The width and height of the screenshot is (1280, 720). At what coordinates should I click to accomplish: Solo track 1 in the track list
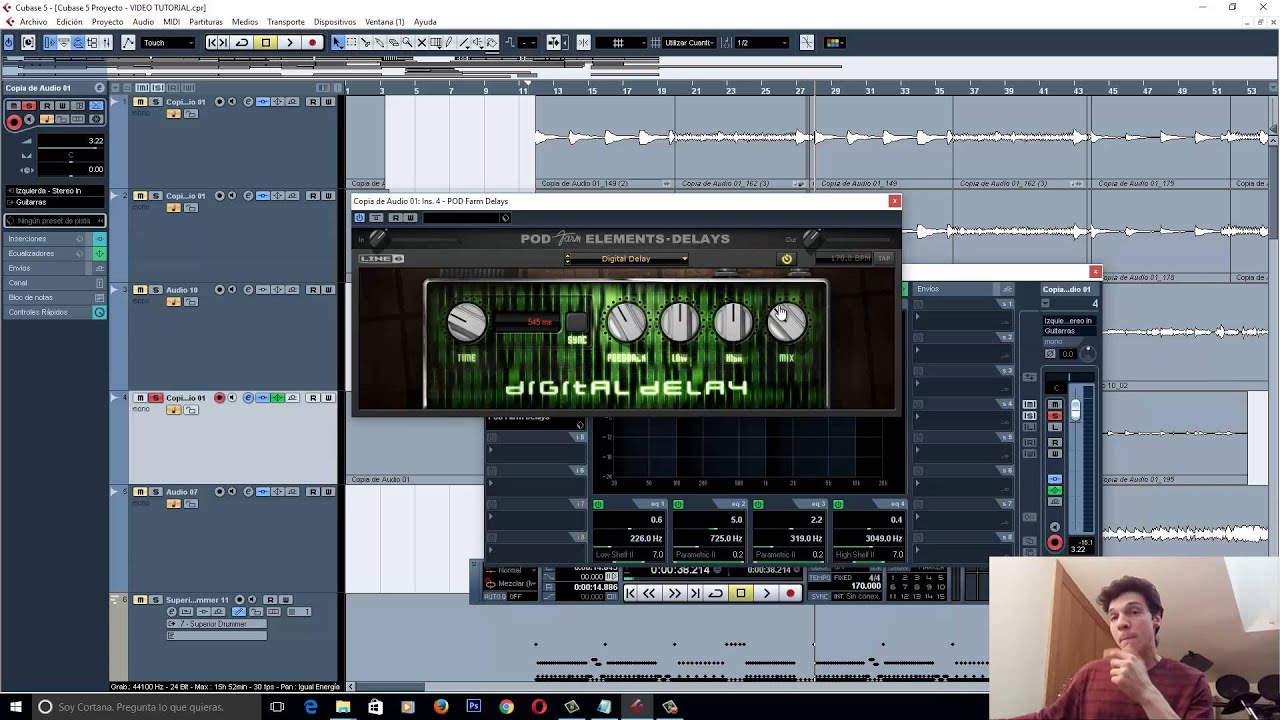[155, 102]
